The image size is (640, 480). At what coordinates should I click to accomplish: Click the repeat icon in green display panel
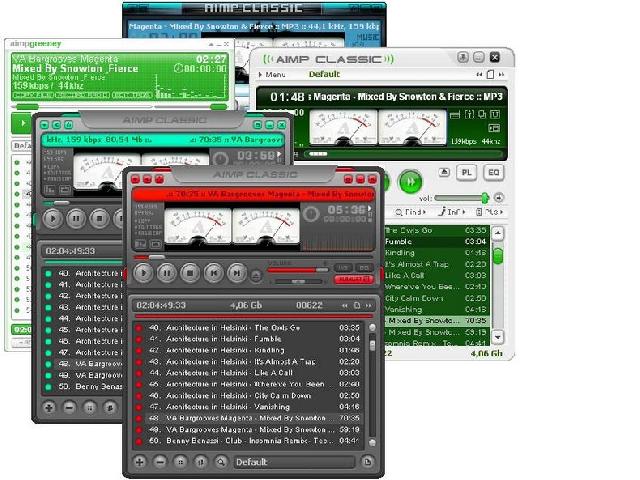coord(495,114)
